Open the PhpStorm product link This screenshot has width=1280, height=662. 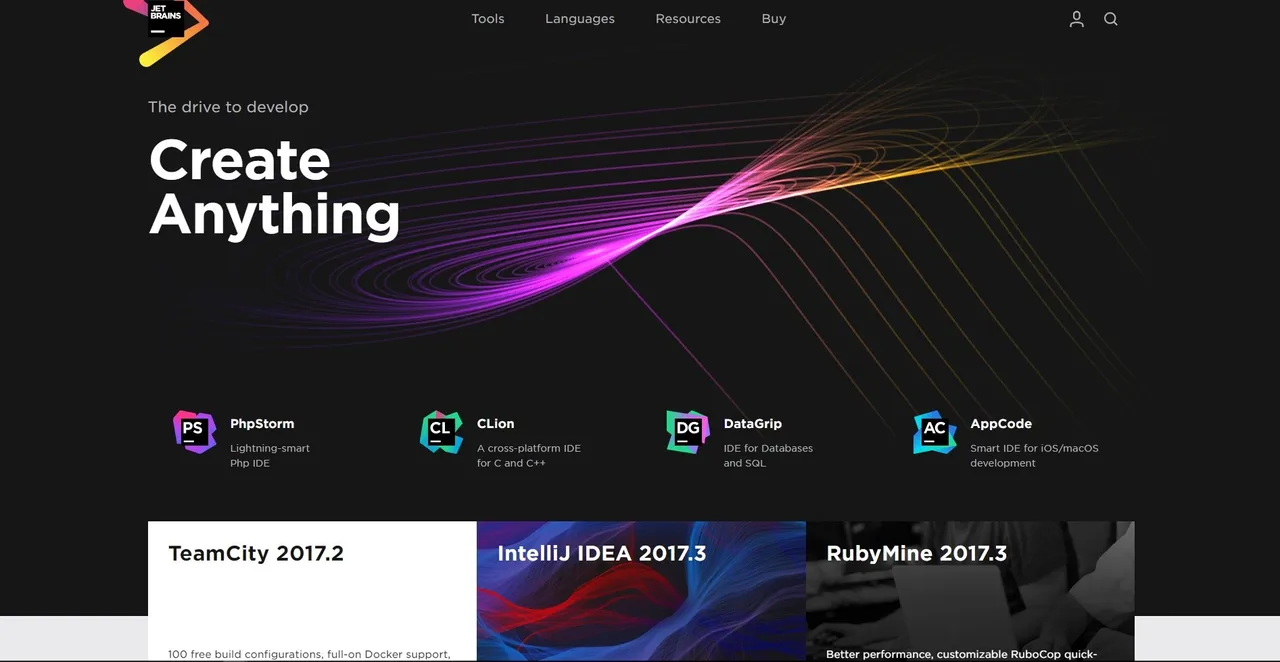(262, 424)
